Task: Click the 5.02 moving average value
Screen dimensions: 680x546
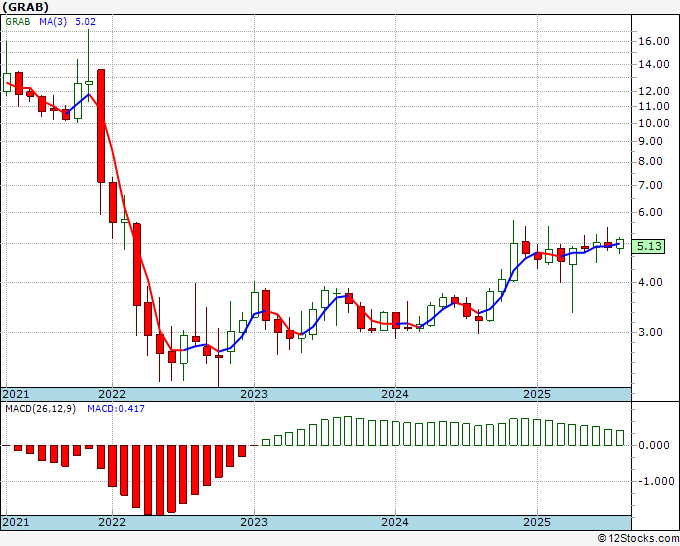Action: click(x=85, y=22)
